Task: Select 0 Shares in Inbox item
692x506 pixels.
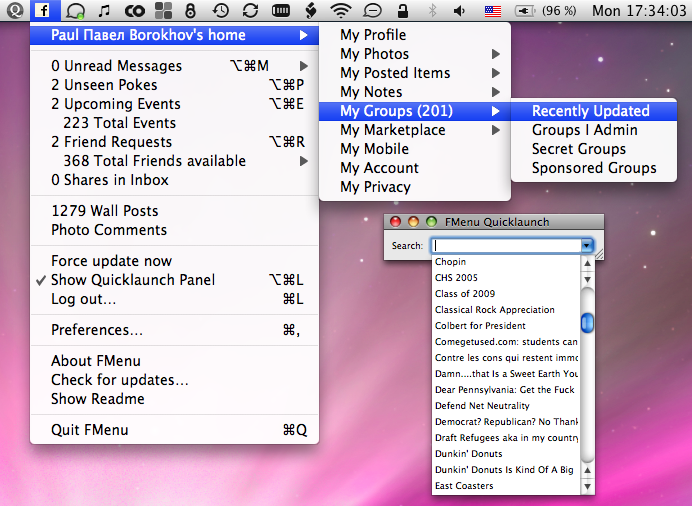Action: coord(174,180)
